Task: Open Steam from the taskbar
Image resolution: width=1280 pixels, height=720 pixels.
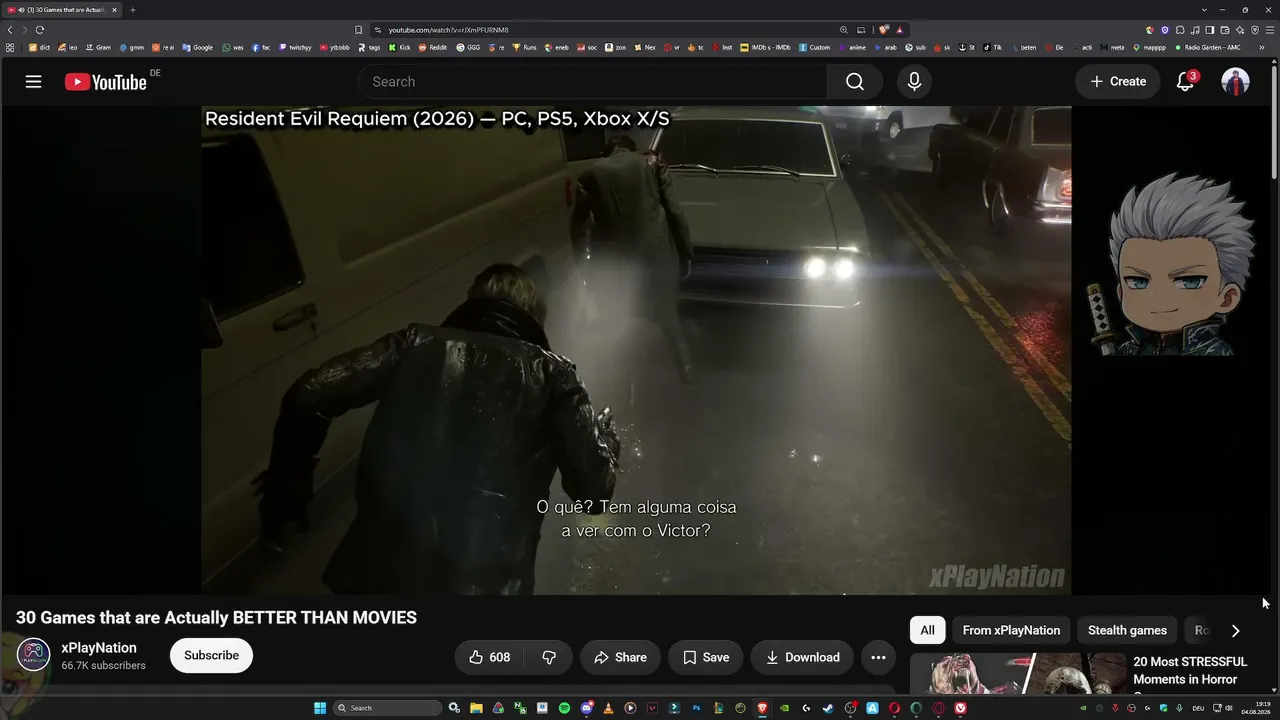Action: tap(828, 708)
